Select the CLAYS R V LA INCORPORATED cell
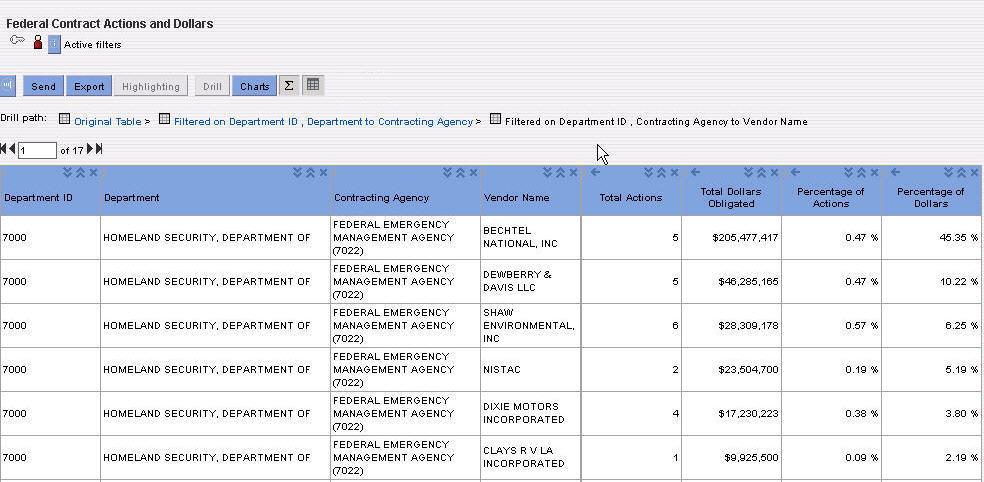 [x=531, y=457]
